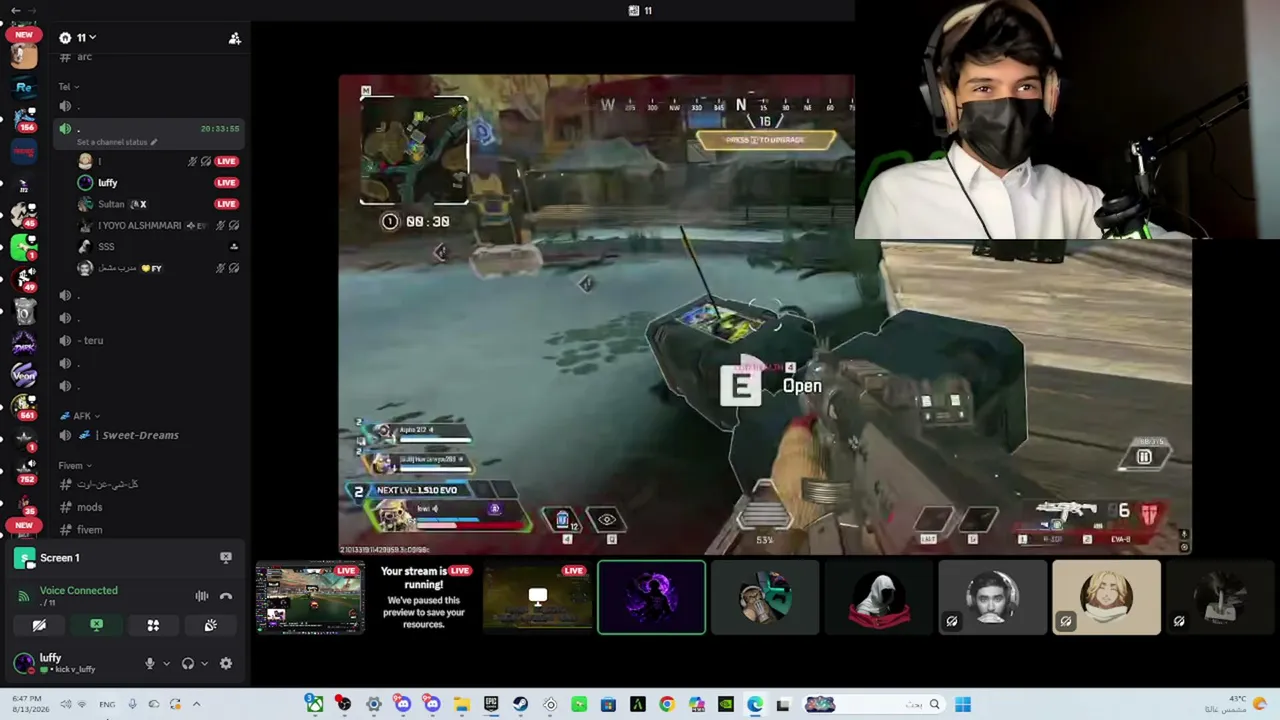Open the server icon with 752 badge
1280x720 pixels.
click(x=24, y=471)
